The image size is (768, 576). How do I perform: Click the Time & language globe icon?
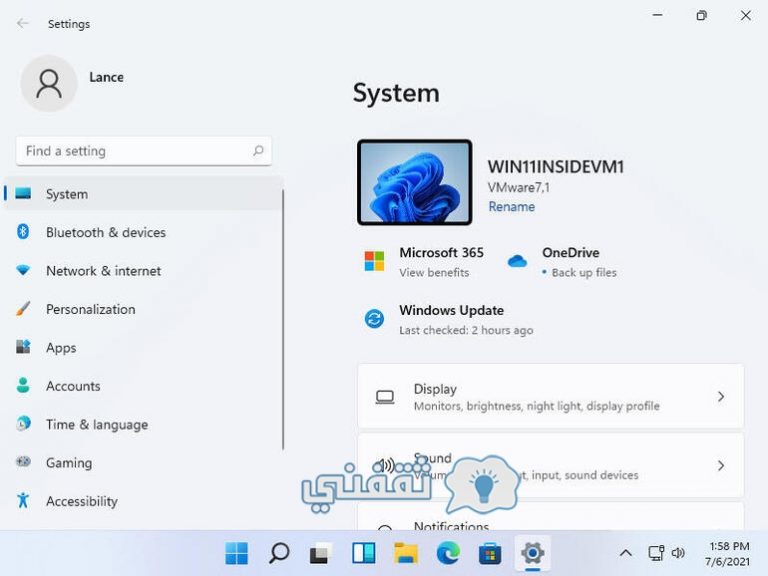(x=23, y=423)
